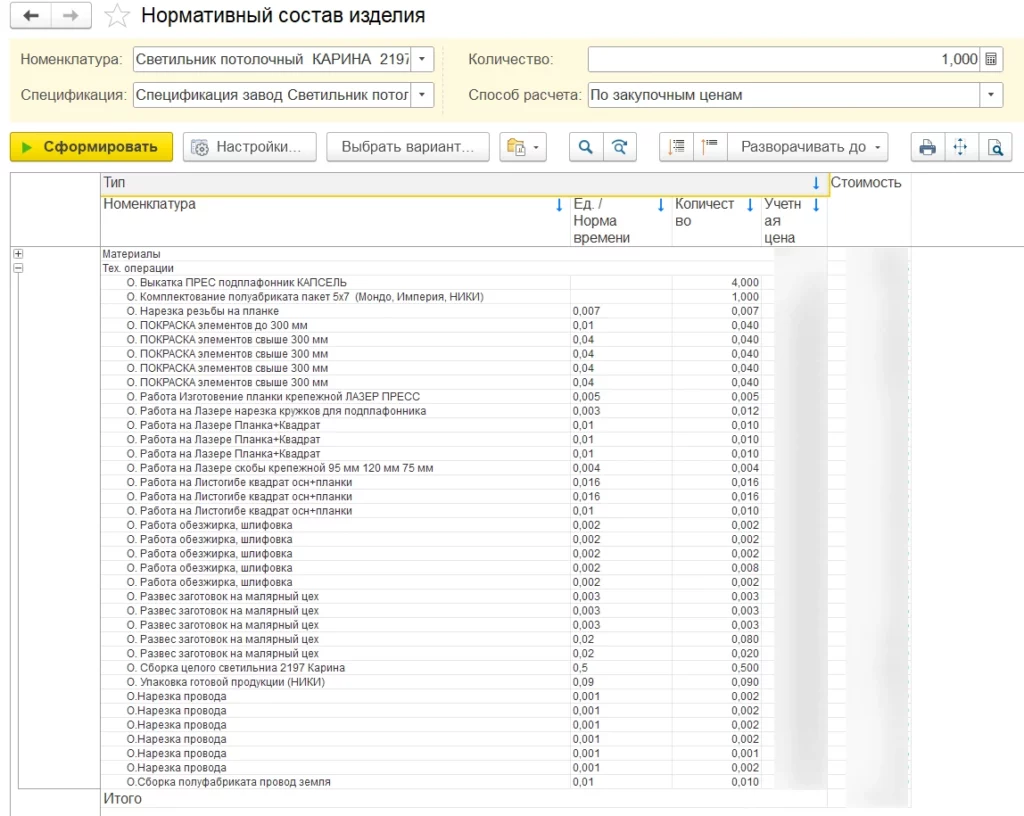Viewport: 1024px width, 816px height.
Task: Click the Выбрать вариант... button
Action: pos(408,147)
